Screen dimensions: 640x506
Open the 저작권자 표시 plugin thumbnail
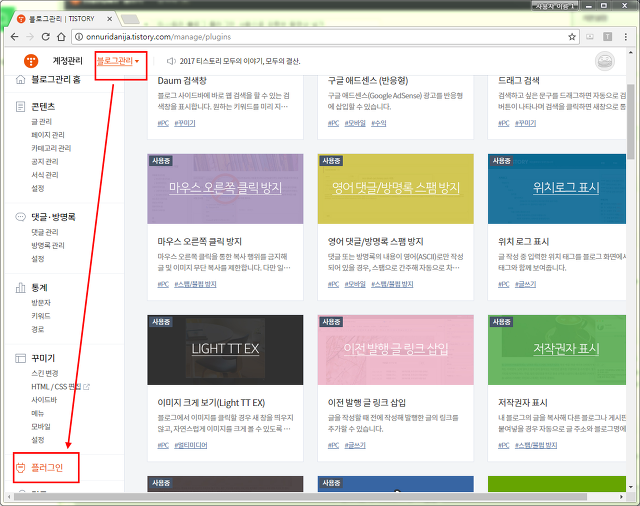click(557, 350)
